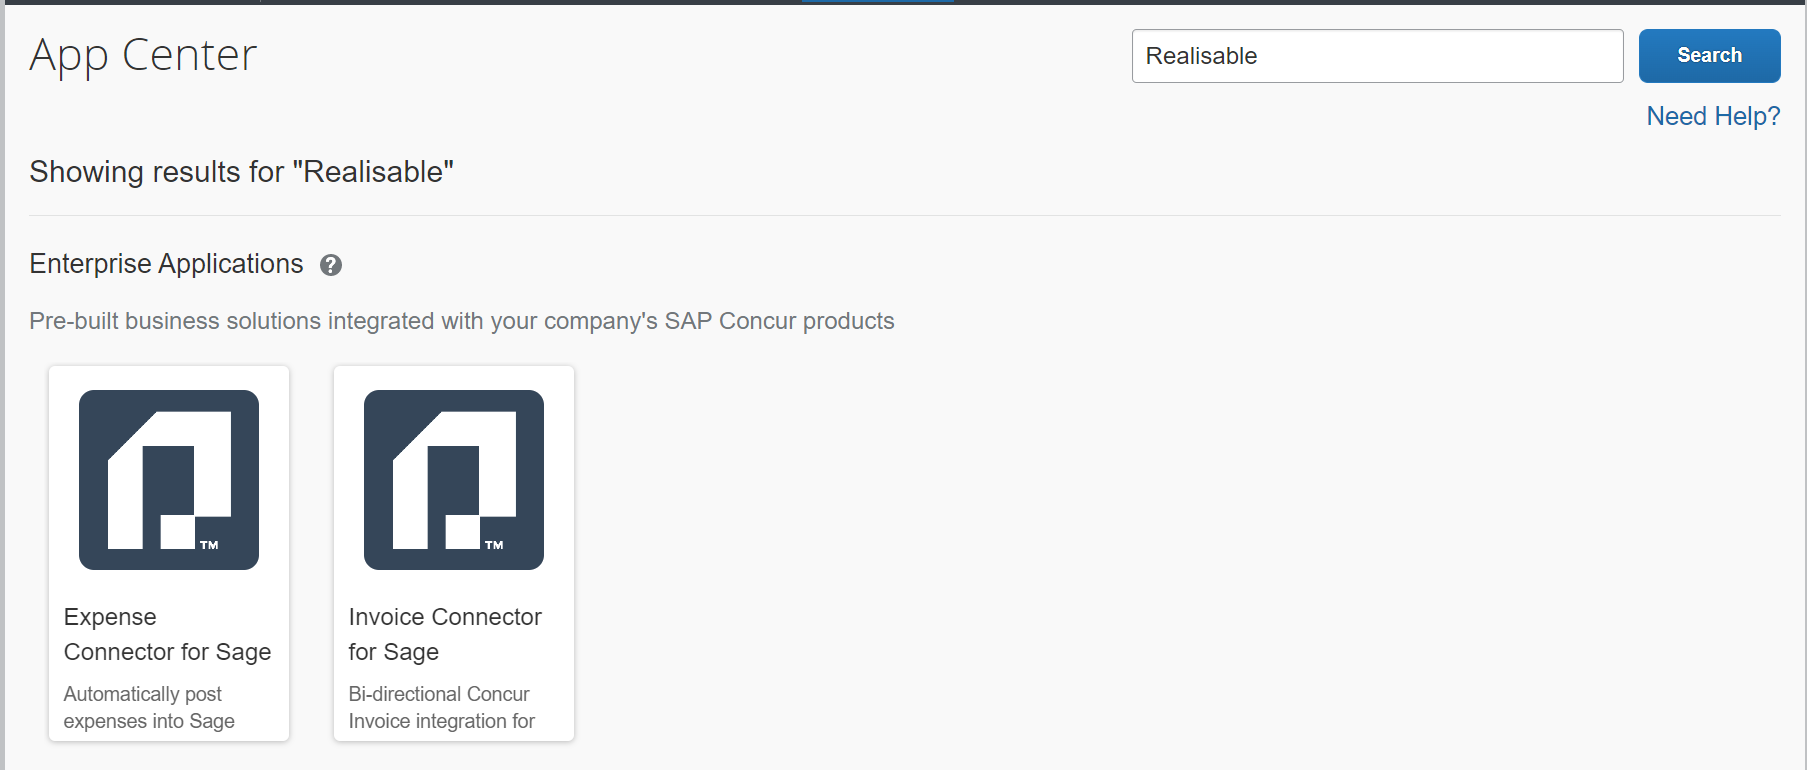The height and width of the screenshot is (770, 1807).
Task: Click the App Center page heading
Action: point(143,55)
